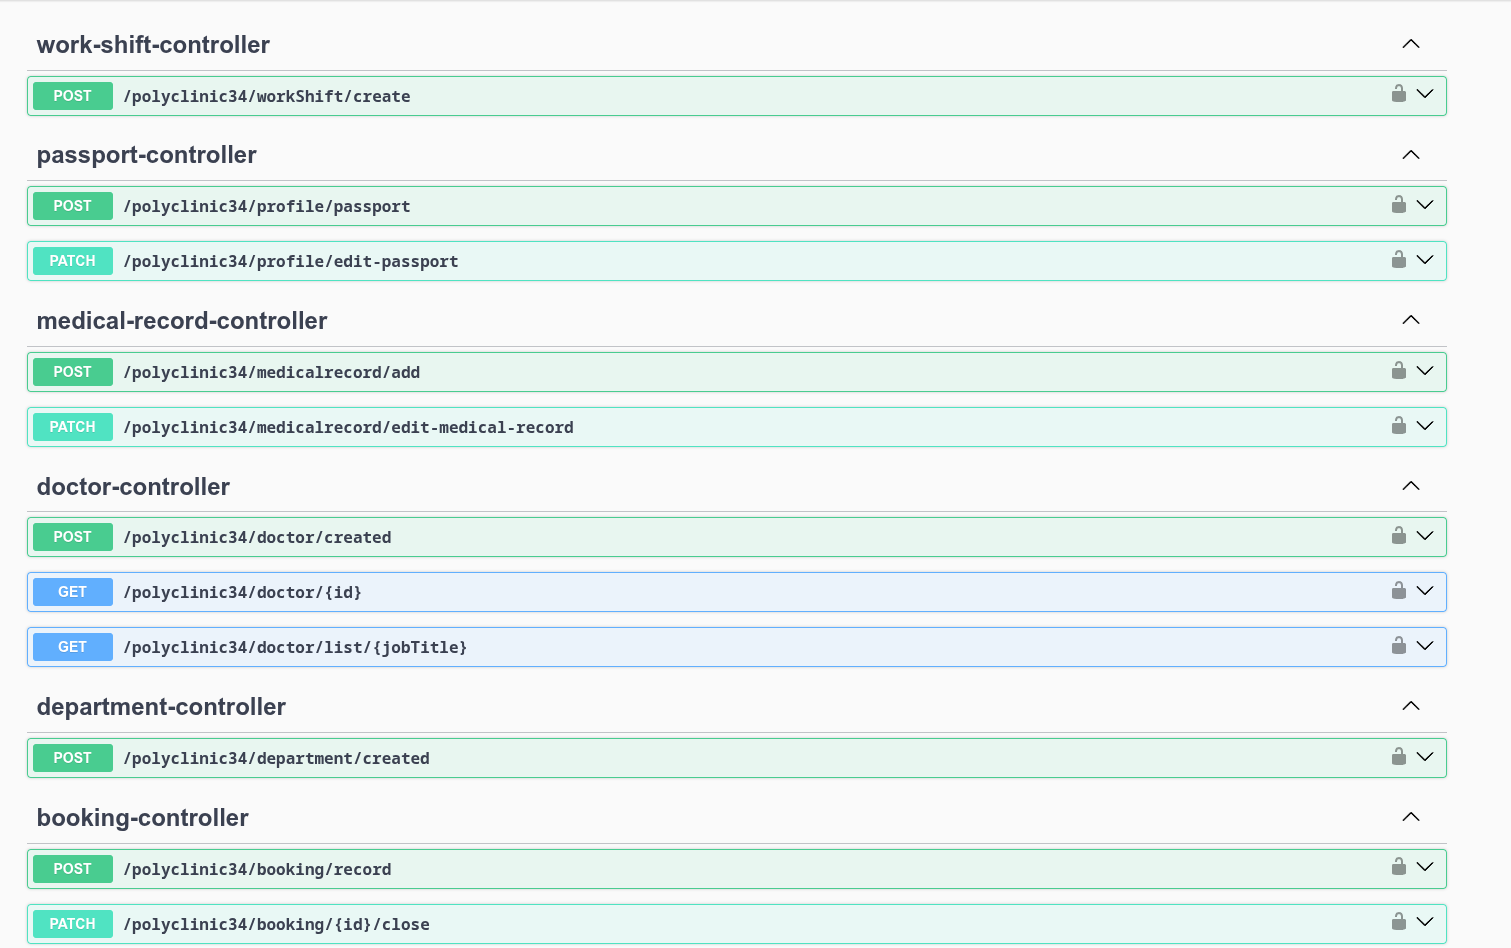1511x948 pixels.
Task: Click lock icon on doctor/created row
Action: tap(1399, 536)
